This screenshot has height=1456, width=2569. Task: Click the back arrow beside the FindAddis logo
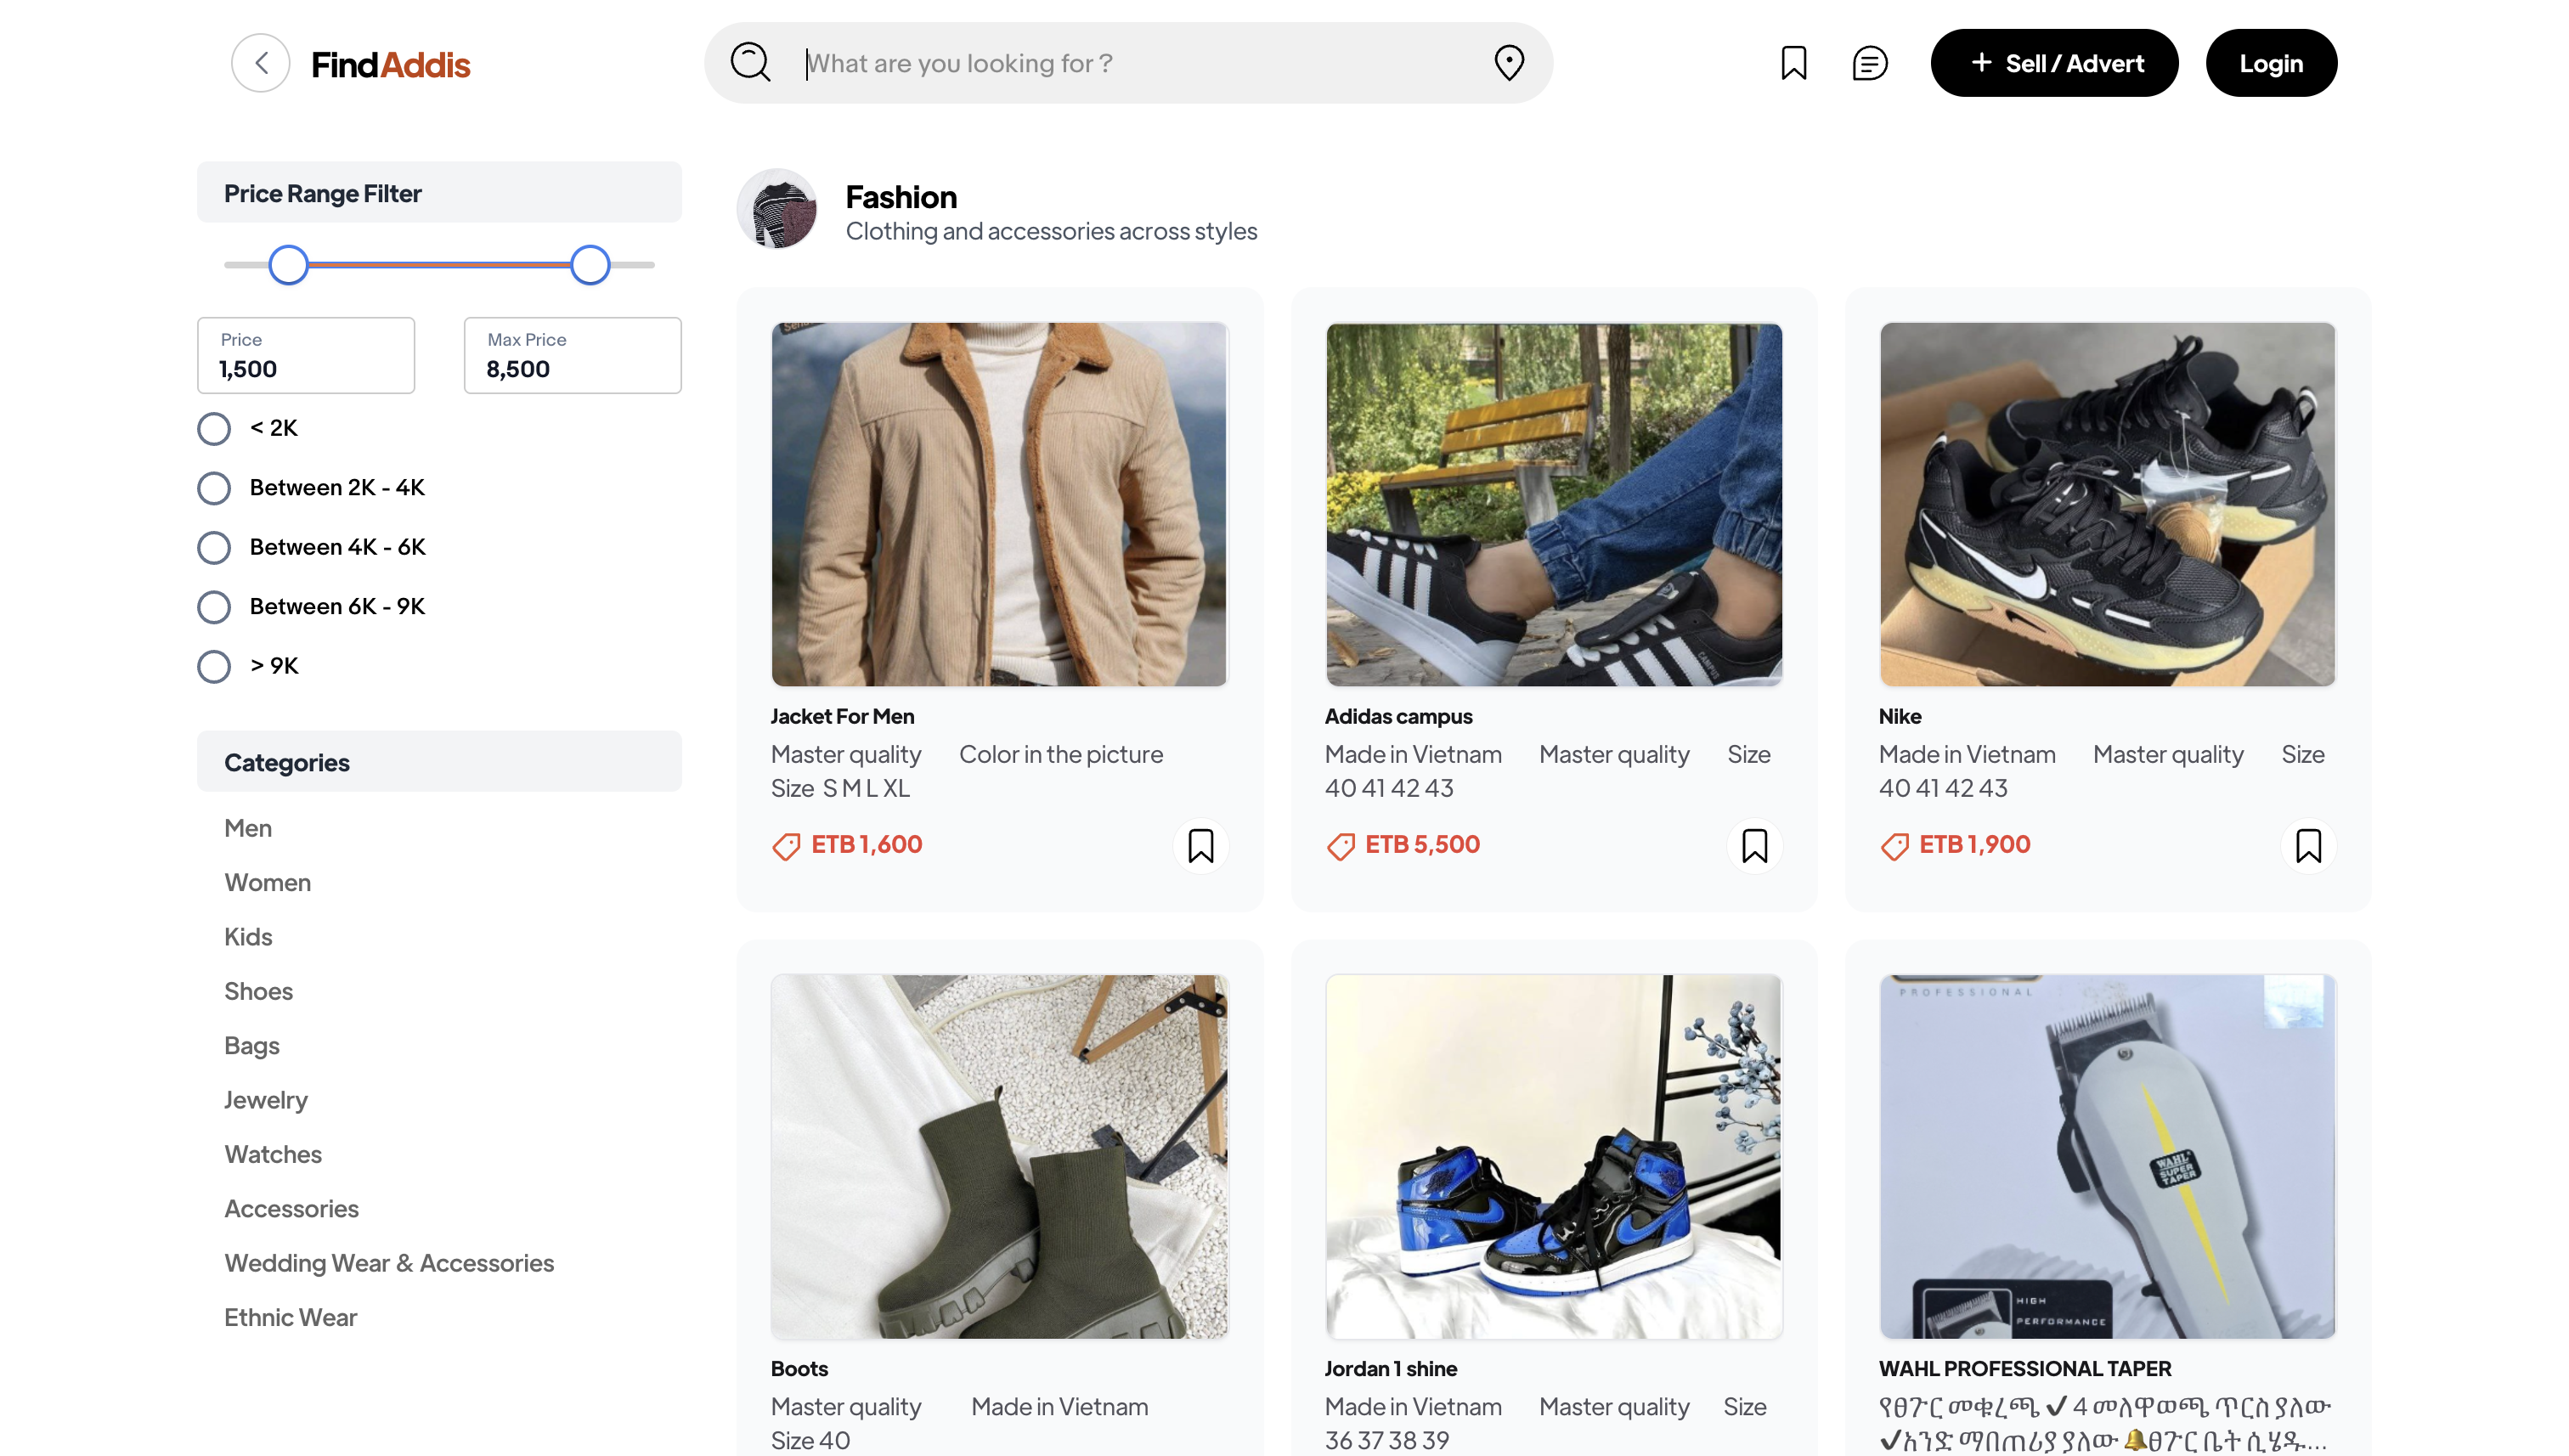[260, 62]
